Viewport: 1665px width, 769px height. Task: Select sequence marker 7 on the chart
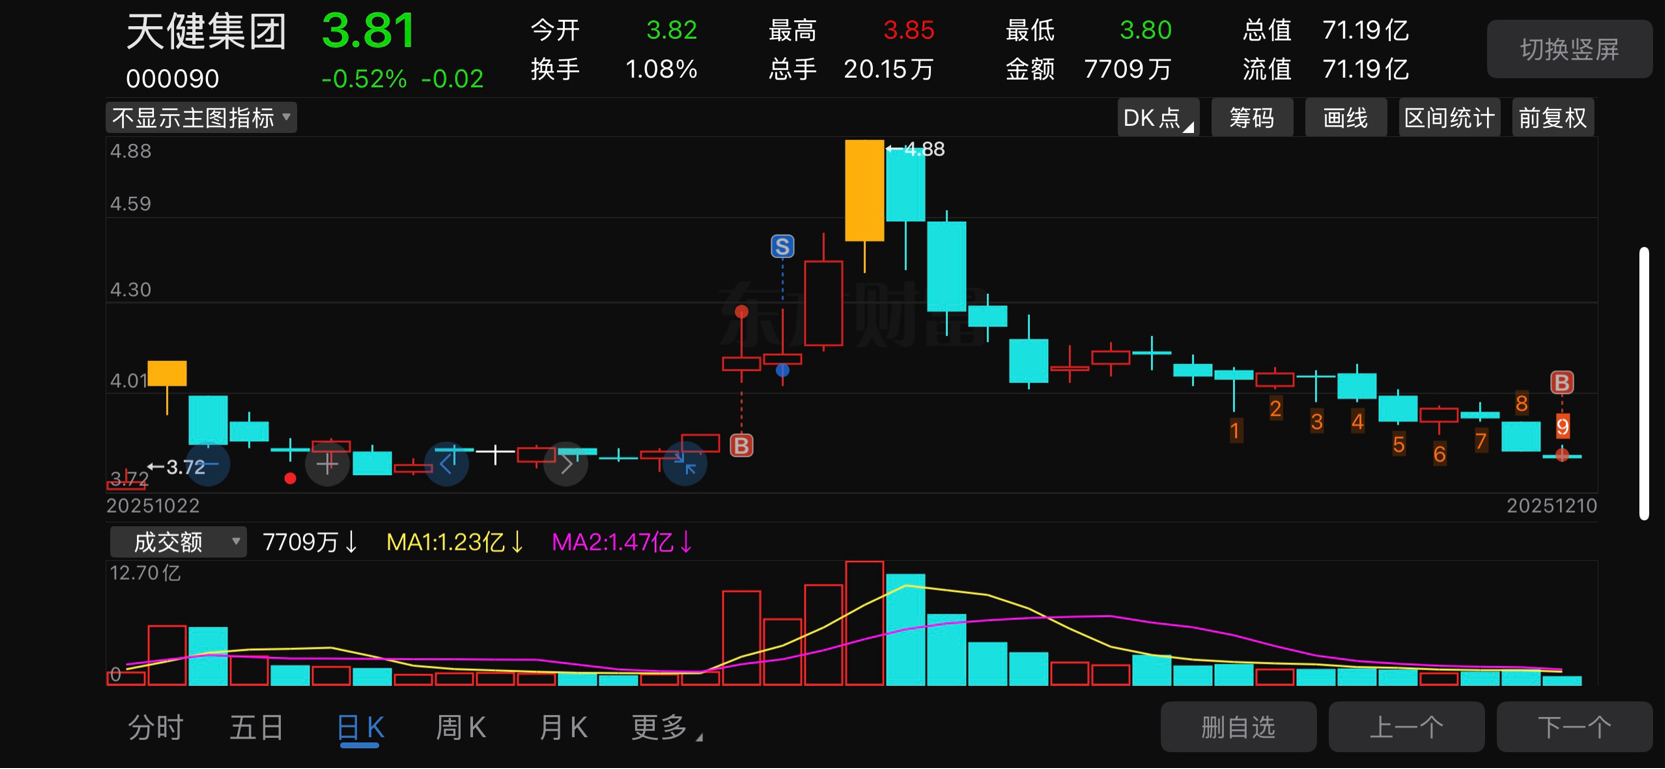[x=1480, y=441]
